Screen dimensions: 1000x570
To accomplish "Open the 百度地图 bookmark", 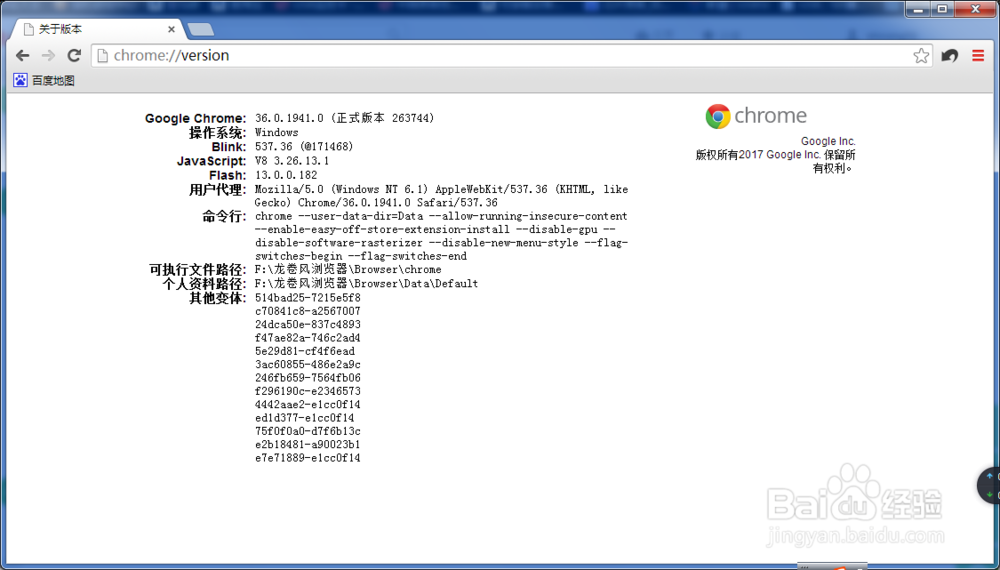I will 44,80.
